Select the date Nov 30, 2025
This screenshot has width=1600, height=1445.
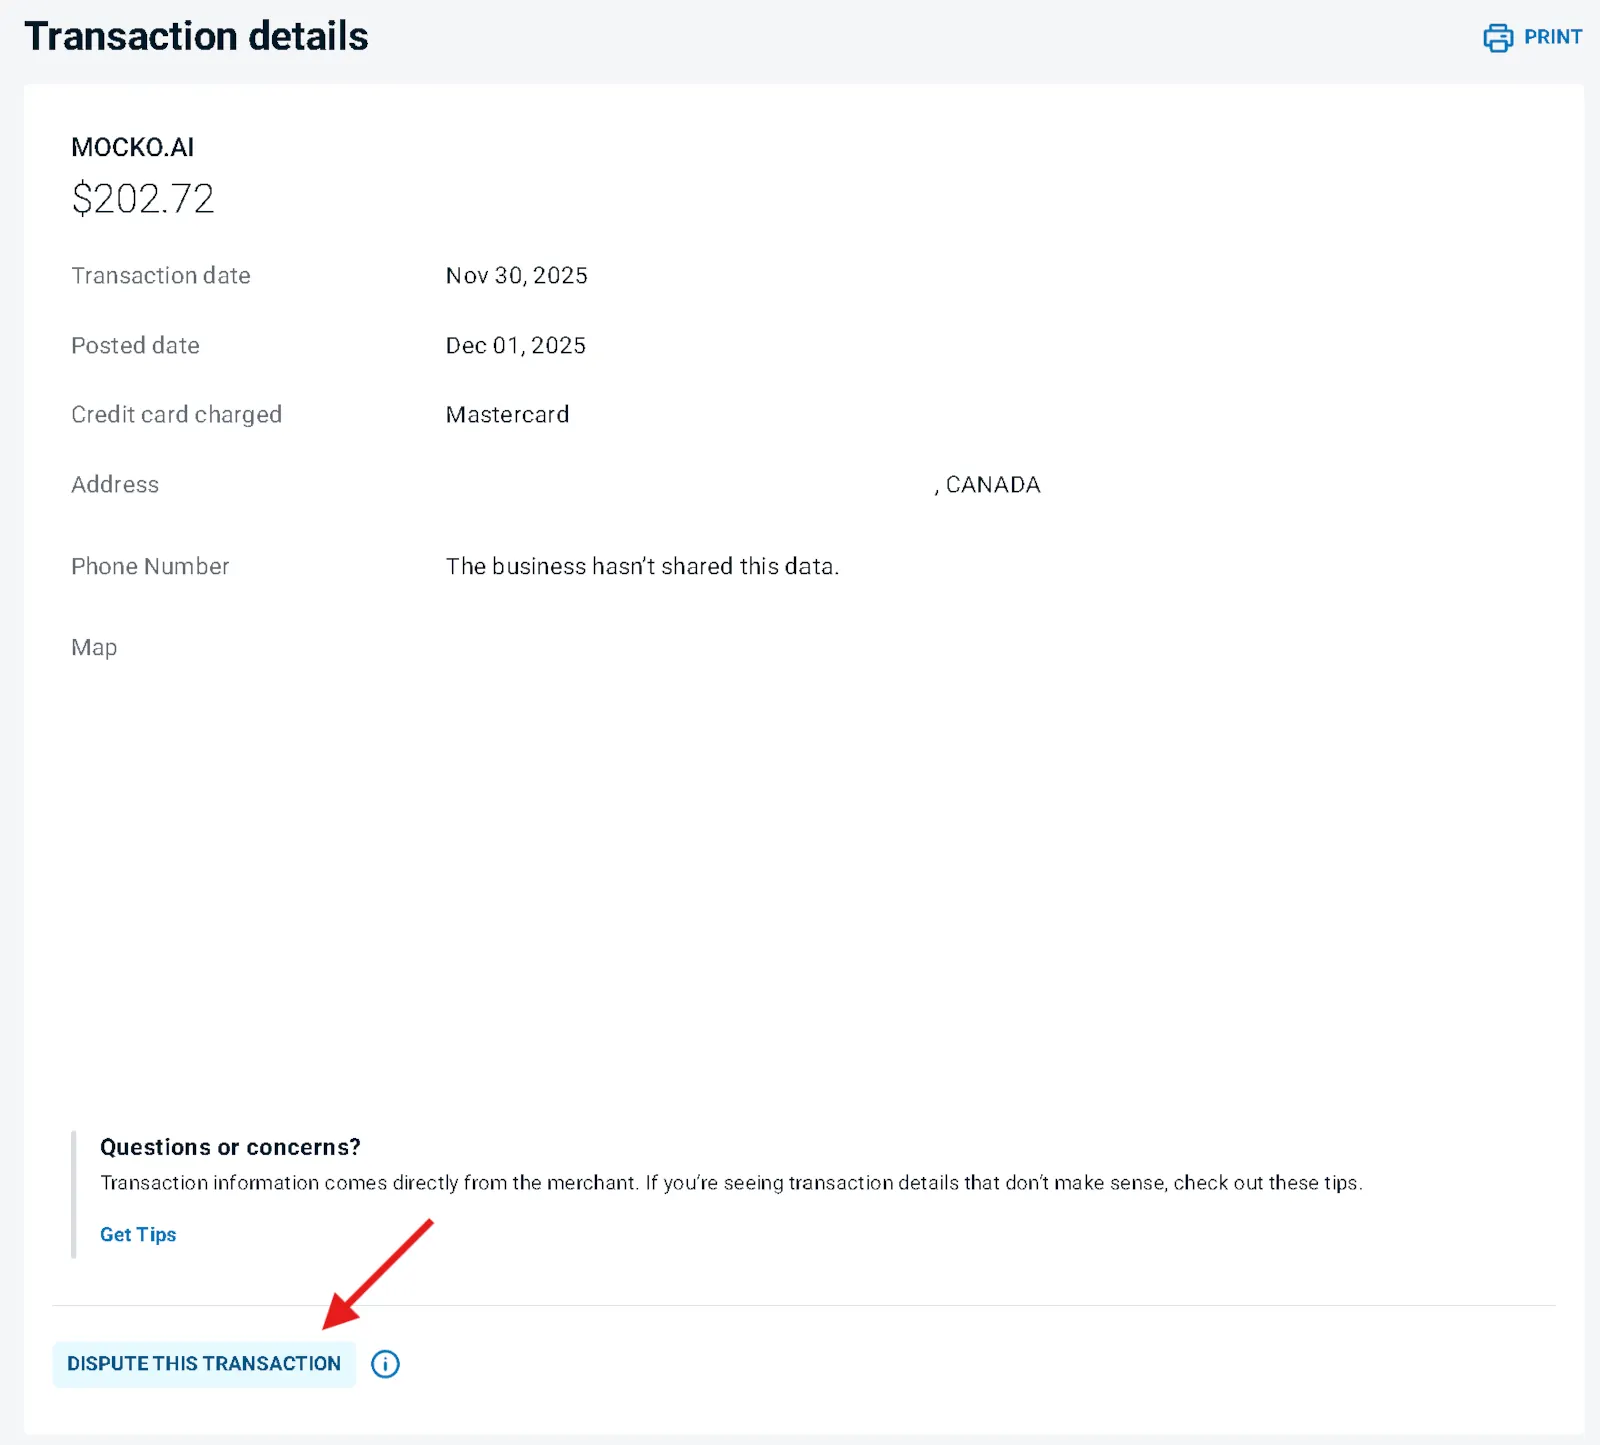click(517, 276)
